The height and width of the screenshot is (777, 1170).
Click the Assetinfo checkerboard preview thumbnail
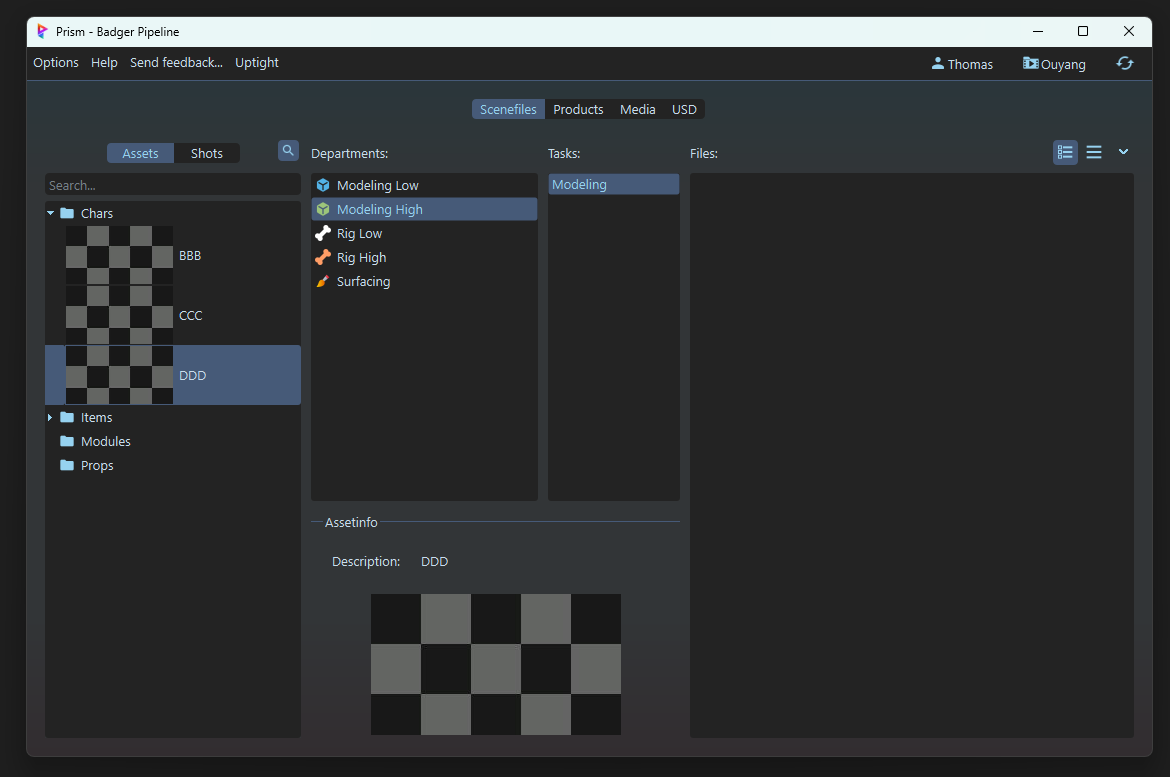[495, 664]
